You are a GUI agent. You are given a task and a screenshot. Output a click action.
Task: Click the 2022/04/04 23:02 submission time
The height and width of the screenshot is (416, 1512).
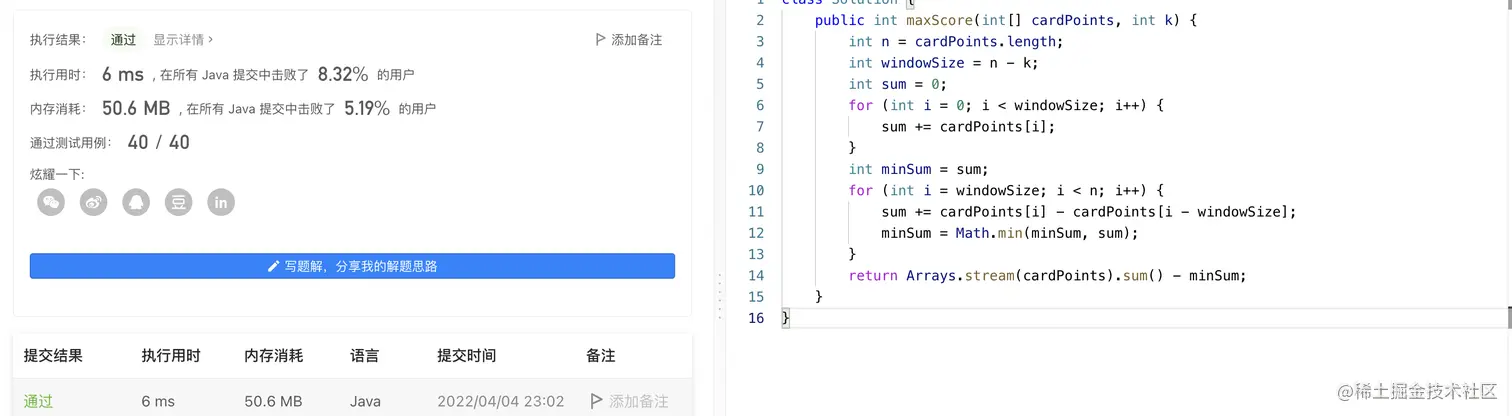[501, 401]
